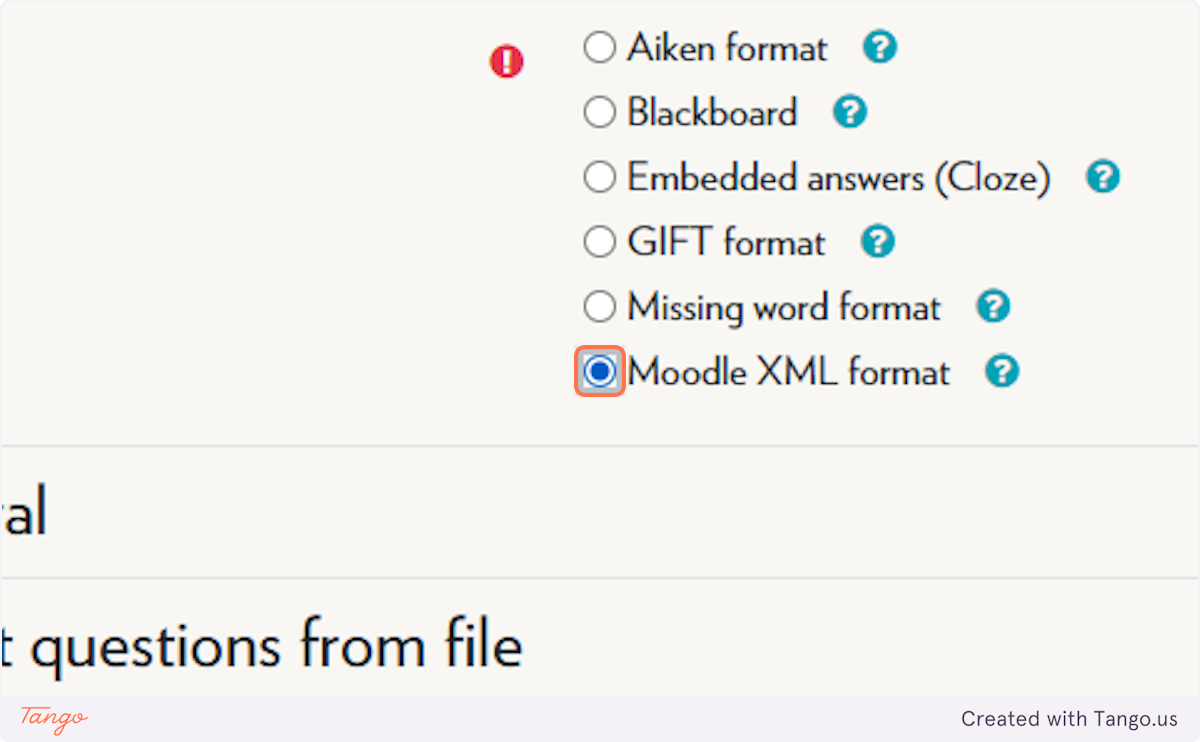Select the Blackboard radio button
The height and width of the screenshot is (742, 1200).
coord(599,112)
